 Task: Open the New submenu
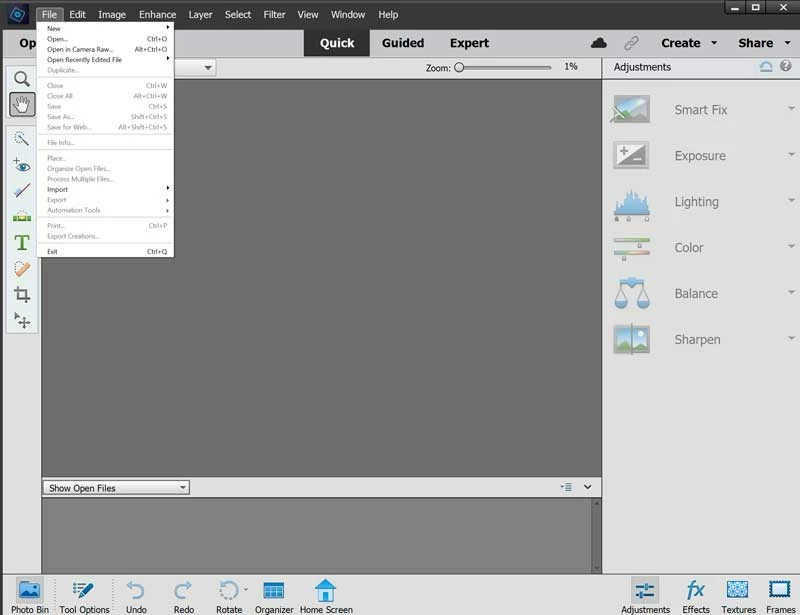107,29
